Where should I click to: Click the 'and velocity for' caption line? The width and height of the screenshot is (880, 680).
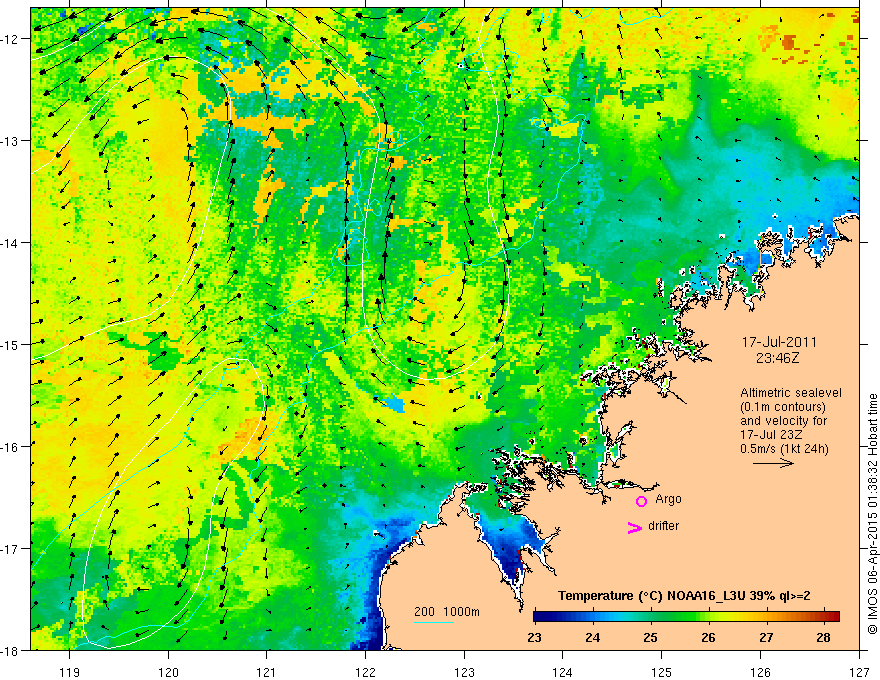coord(783,421)
